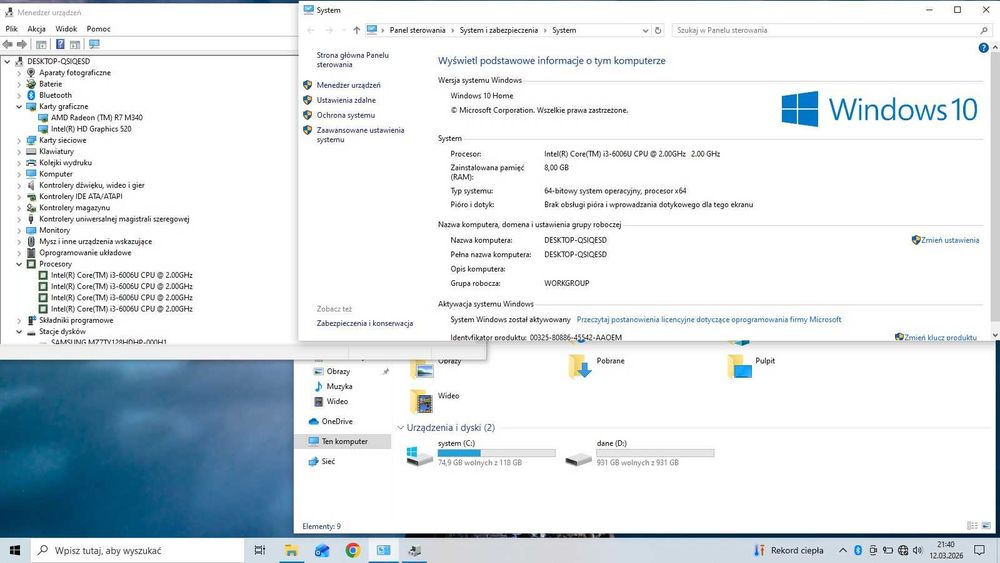Open the Pomoc menu in Device Manager
Image resolution: width=1000 pixels, height=563 pixels.
[98, 29]
